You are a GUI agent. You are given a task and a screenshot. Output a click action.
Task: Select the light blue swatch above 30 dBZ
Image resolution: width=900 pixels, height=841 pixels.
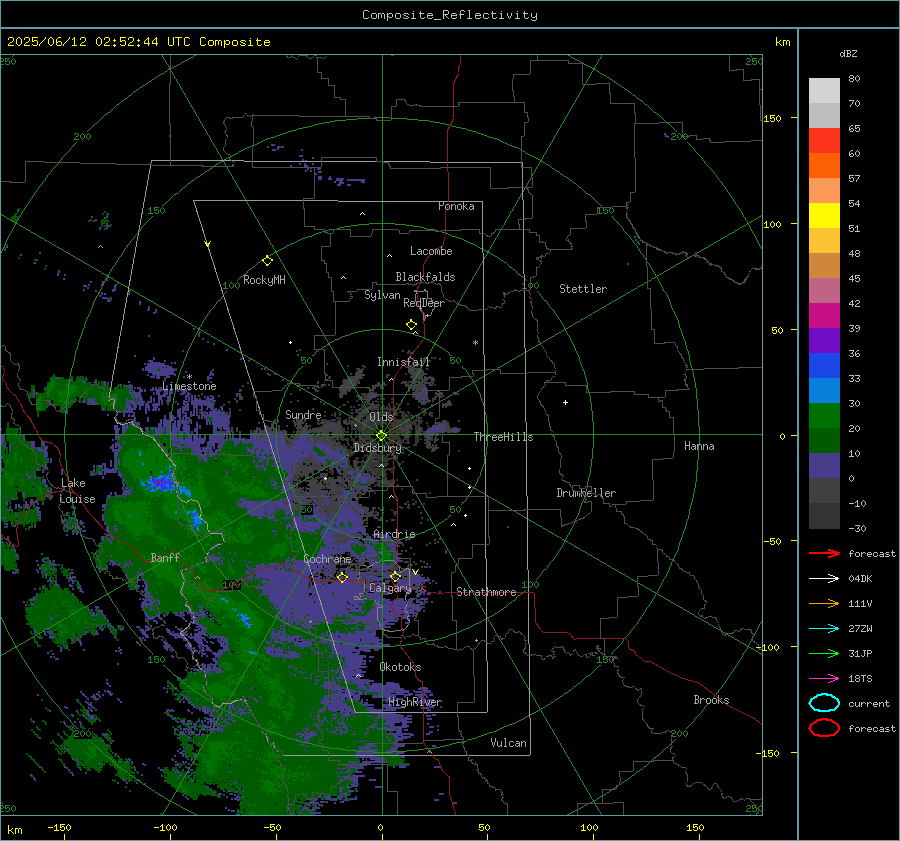point(824,390)
